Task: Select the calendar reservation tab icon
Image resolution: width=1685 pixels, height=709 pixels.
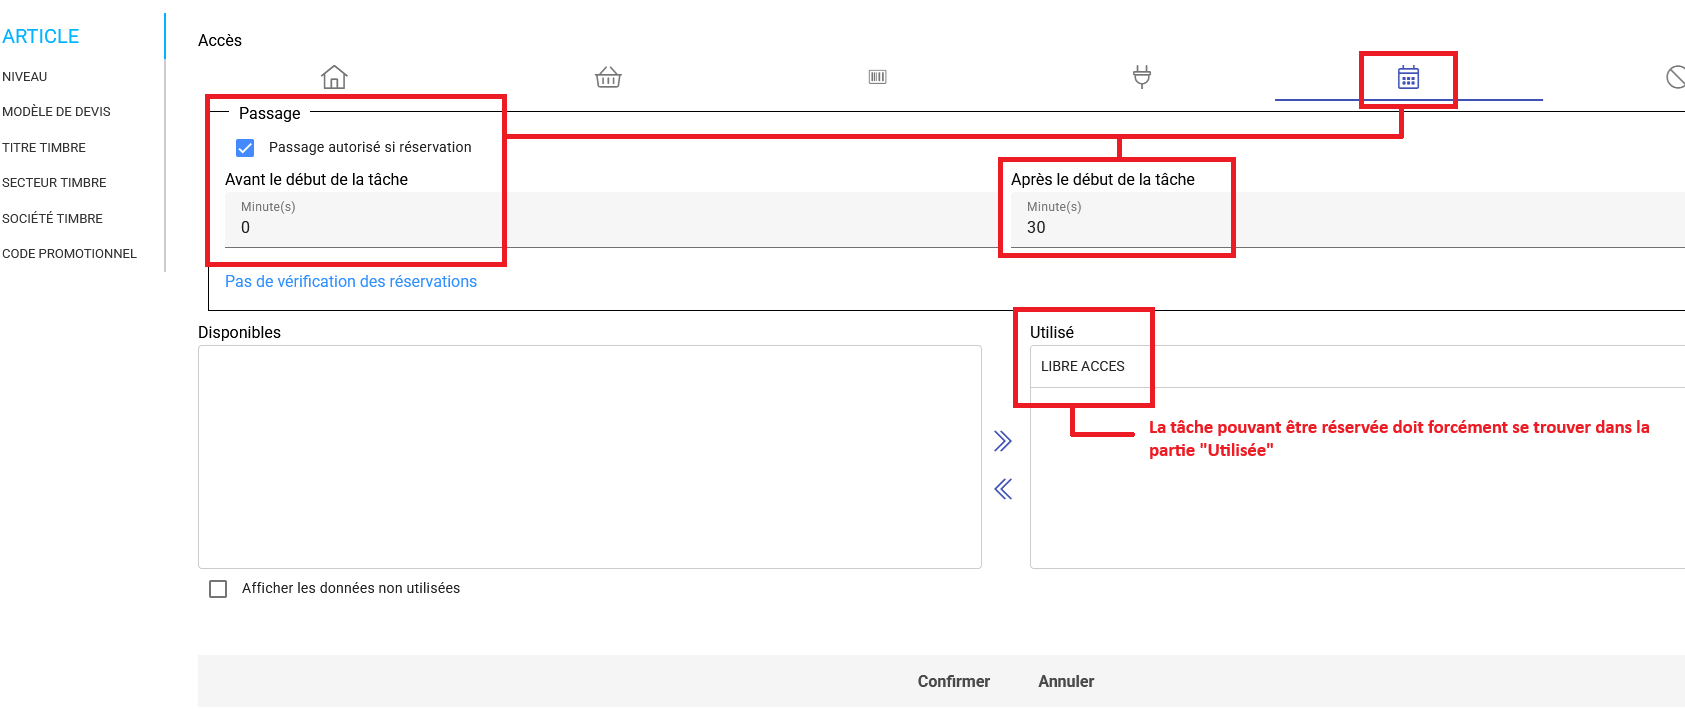Action: point(1408,78)
